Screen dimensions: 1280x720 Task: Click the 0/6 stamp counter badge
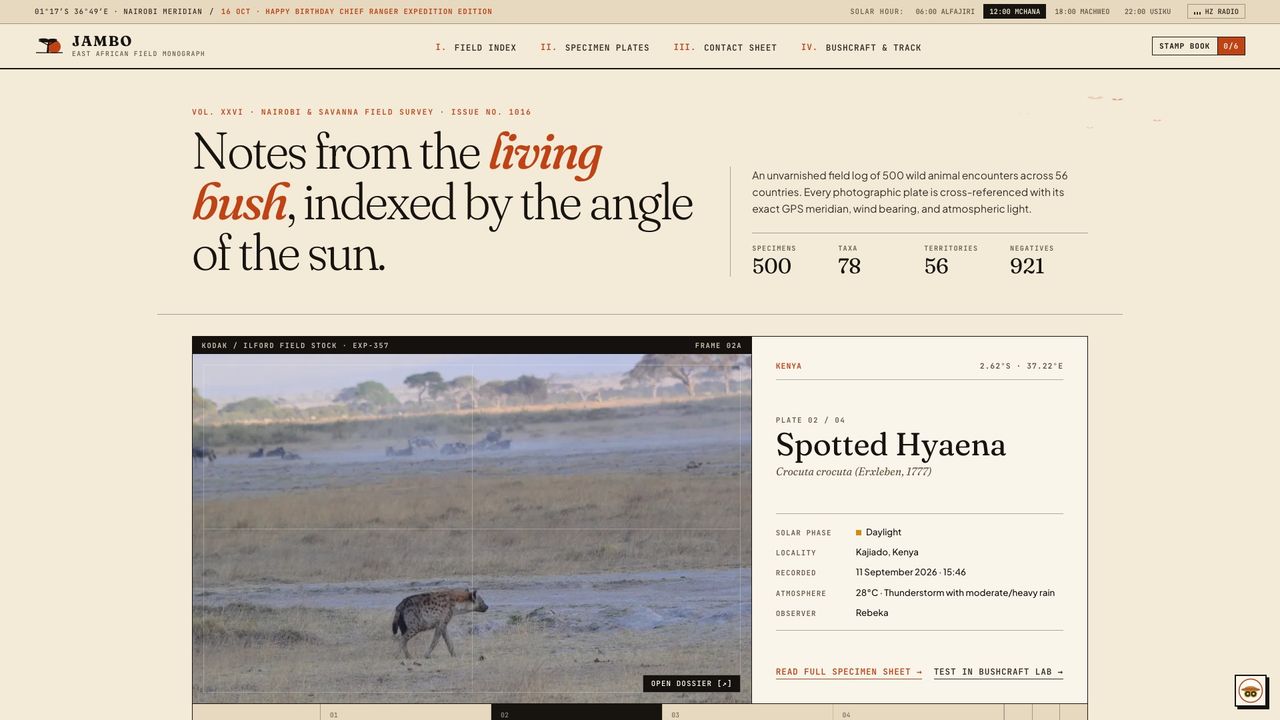1231,46
